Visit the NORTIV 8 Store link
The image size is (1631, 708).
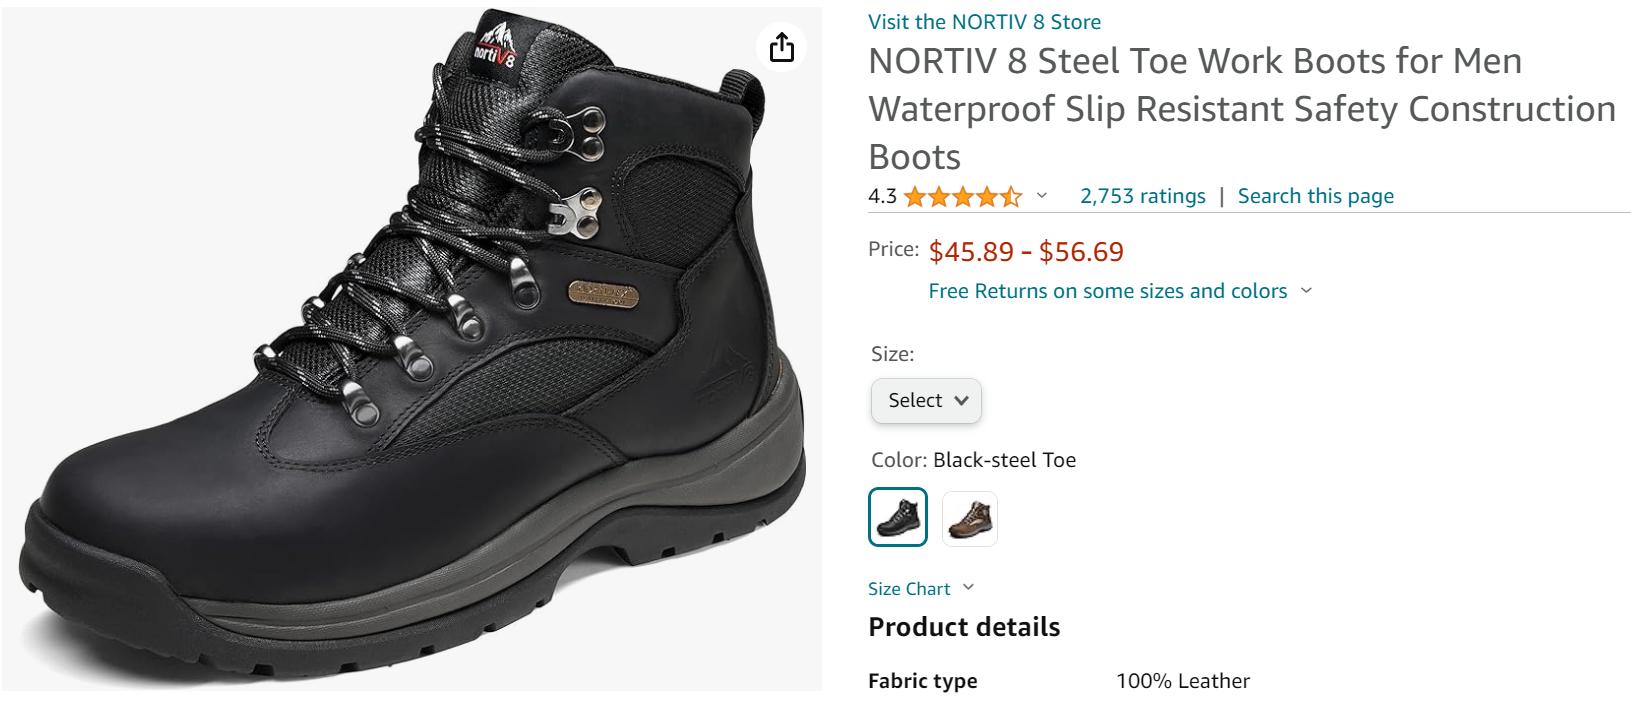pos(984,21)
